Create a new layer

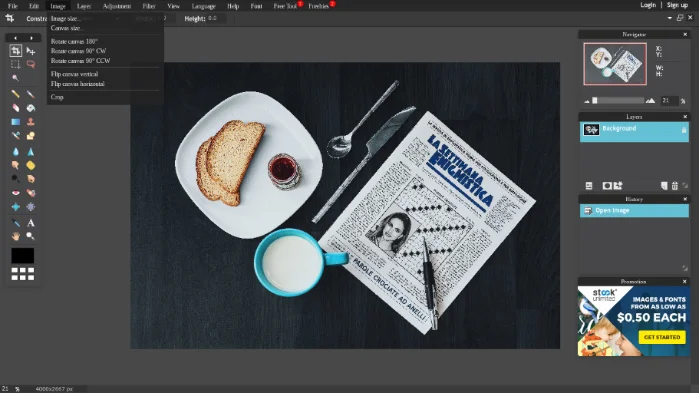pyautogui.click(x=664, y=186)
